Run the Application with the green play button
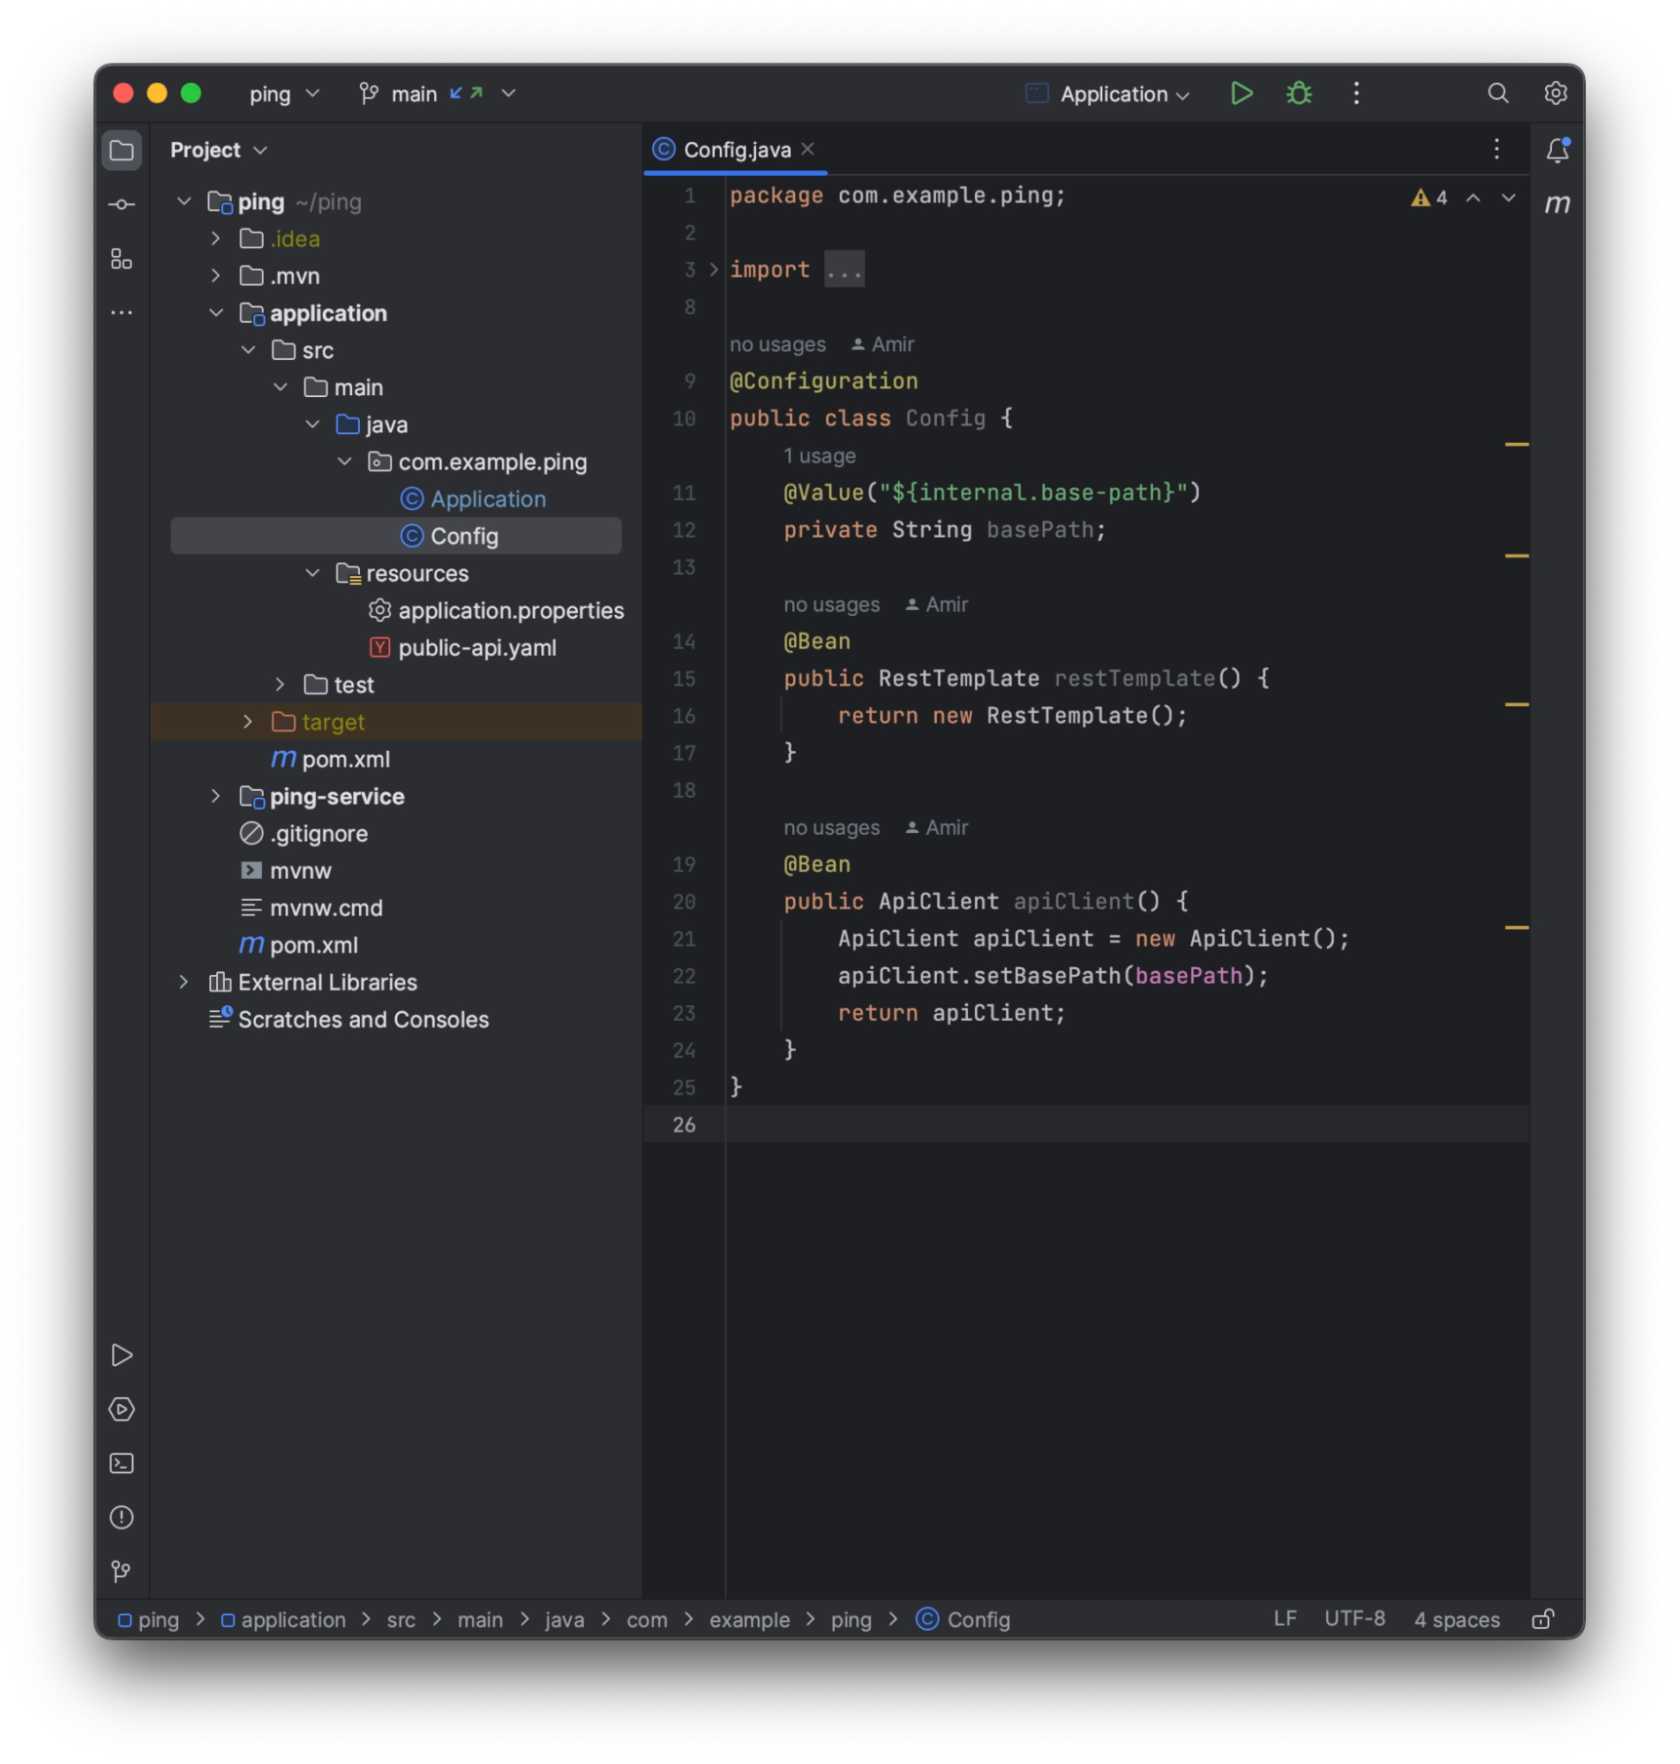The width and height of the screenshot is (1680, 1764). click(x=1241, y=93)
